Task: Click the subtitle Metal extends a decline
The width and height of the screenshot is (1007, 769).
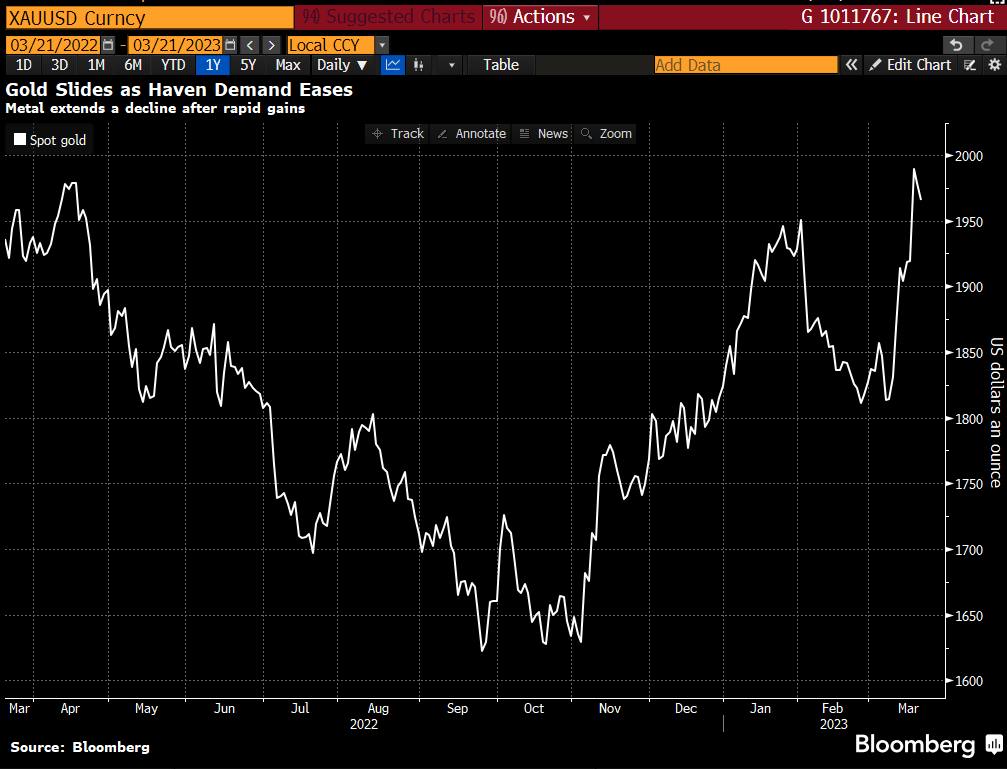Action: (x=155, y=109)
